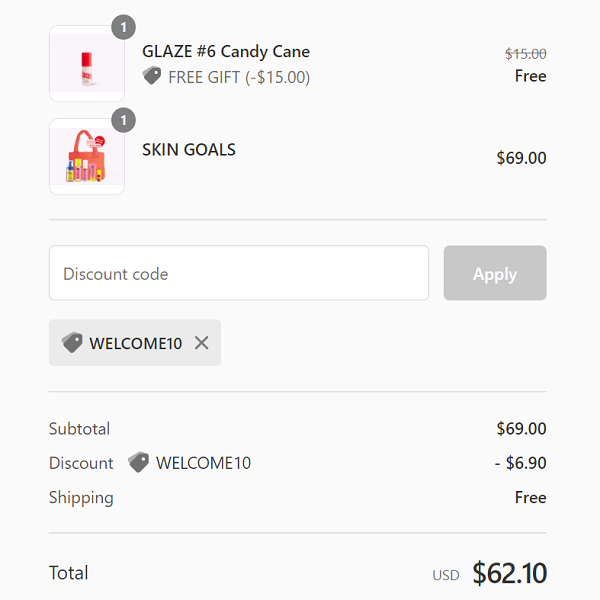
Task: Click the USD currency label
Action: tap(446, 575)
